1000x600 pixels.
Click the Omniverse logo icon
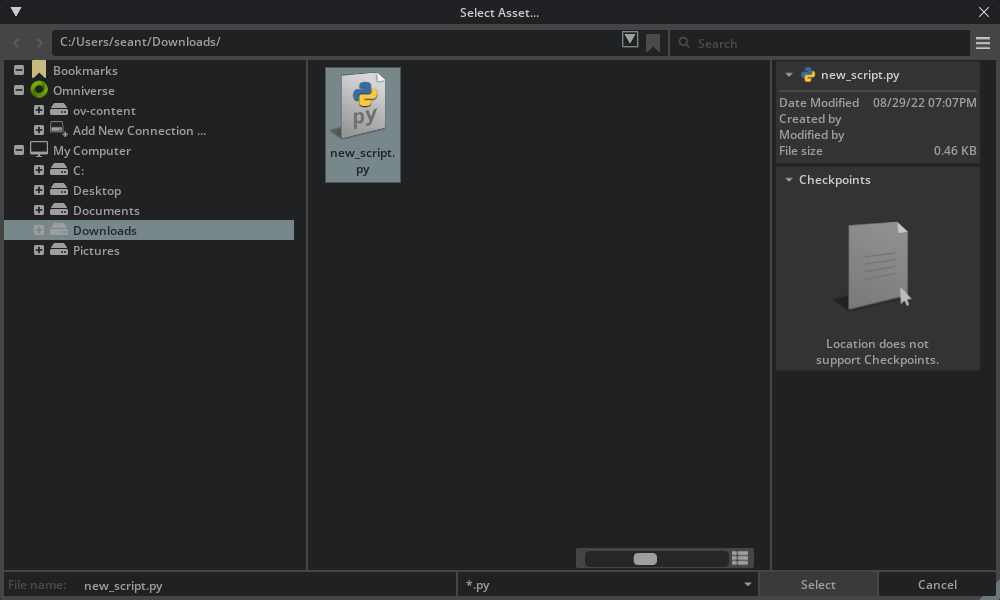(39, 90)
